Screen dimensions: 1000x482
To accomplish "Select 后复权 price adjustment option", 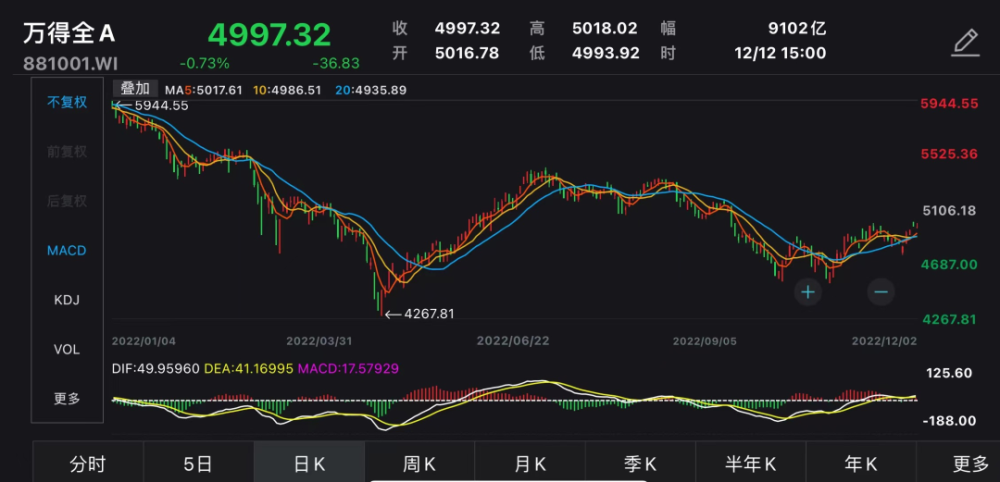I will point(67,201).
